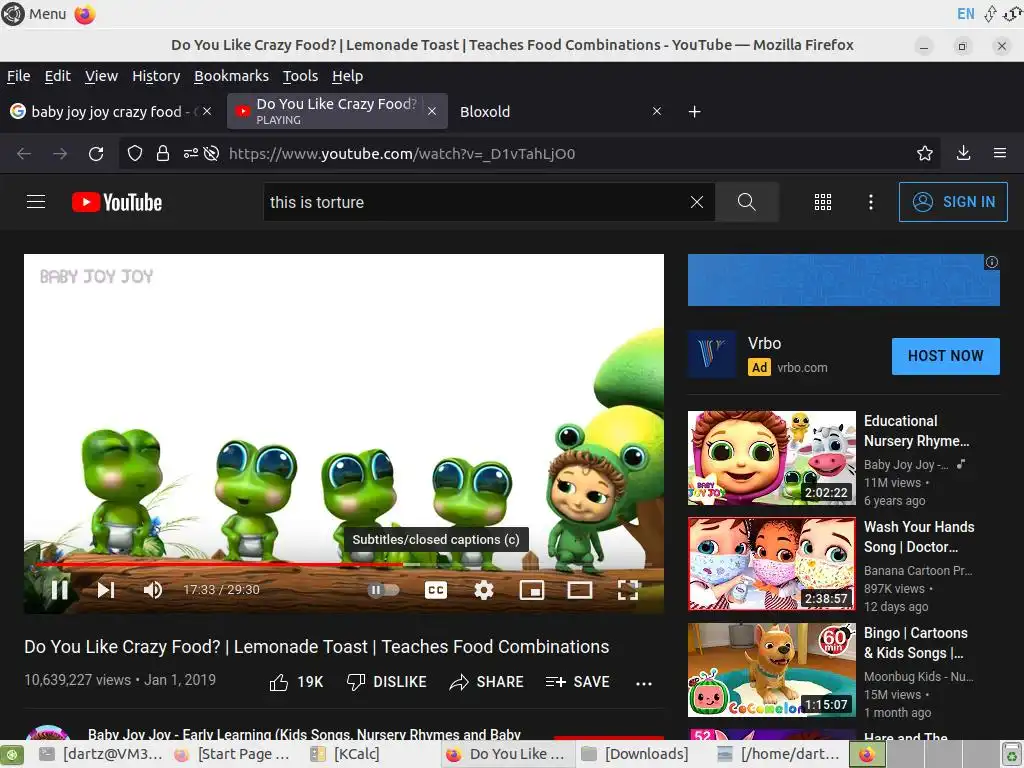Clear the search text 'this is torture'
Screen dimensions: 1024x768
coord(697,202)
